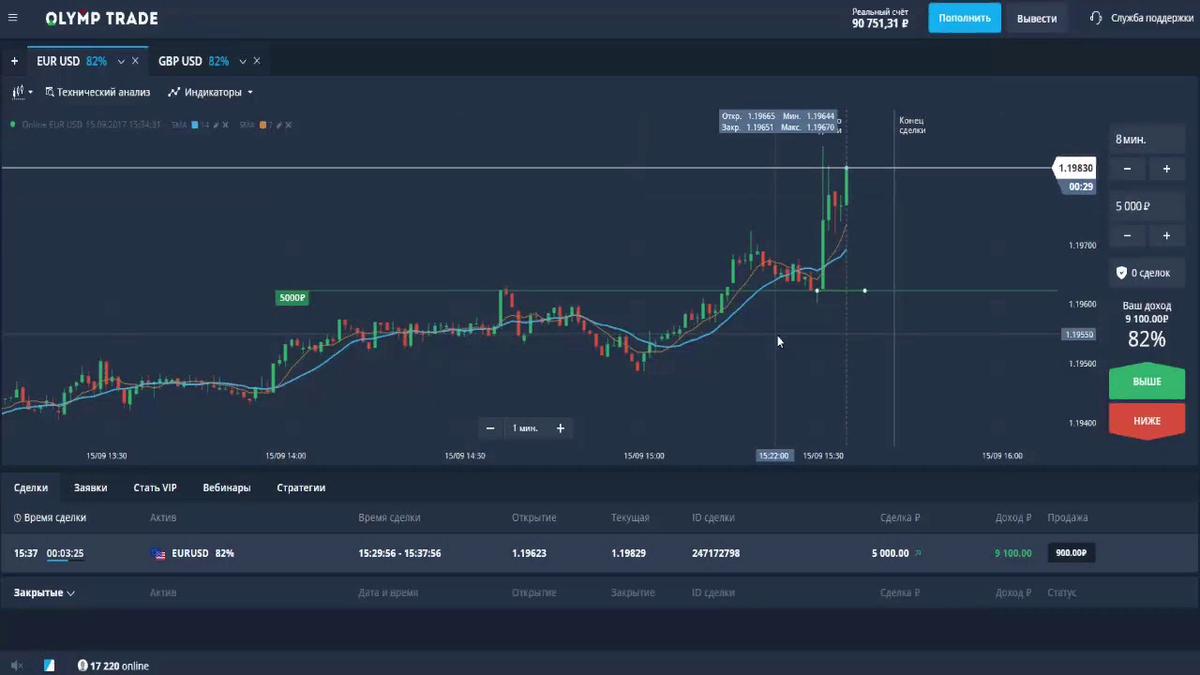Click the 17 220 online user counter
Viewport: 1200px width, 675px height.
[x=113, y=666]
